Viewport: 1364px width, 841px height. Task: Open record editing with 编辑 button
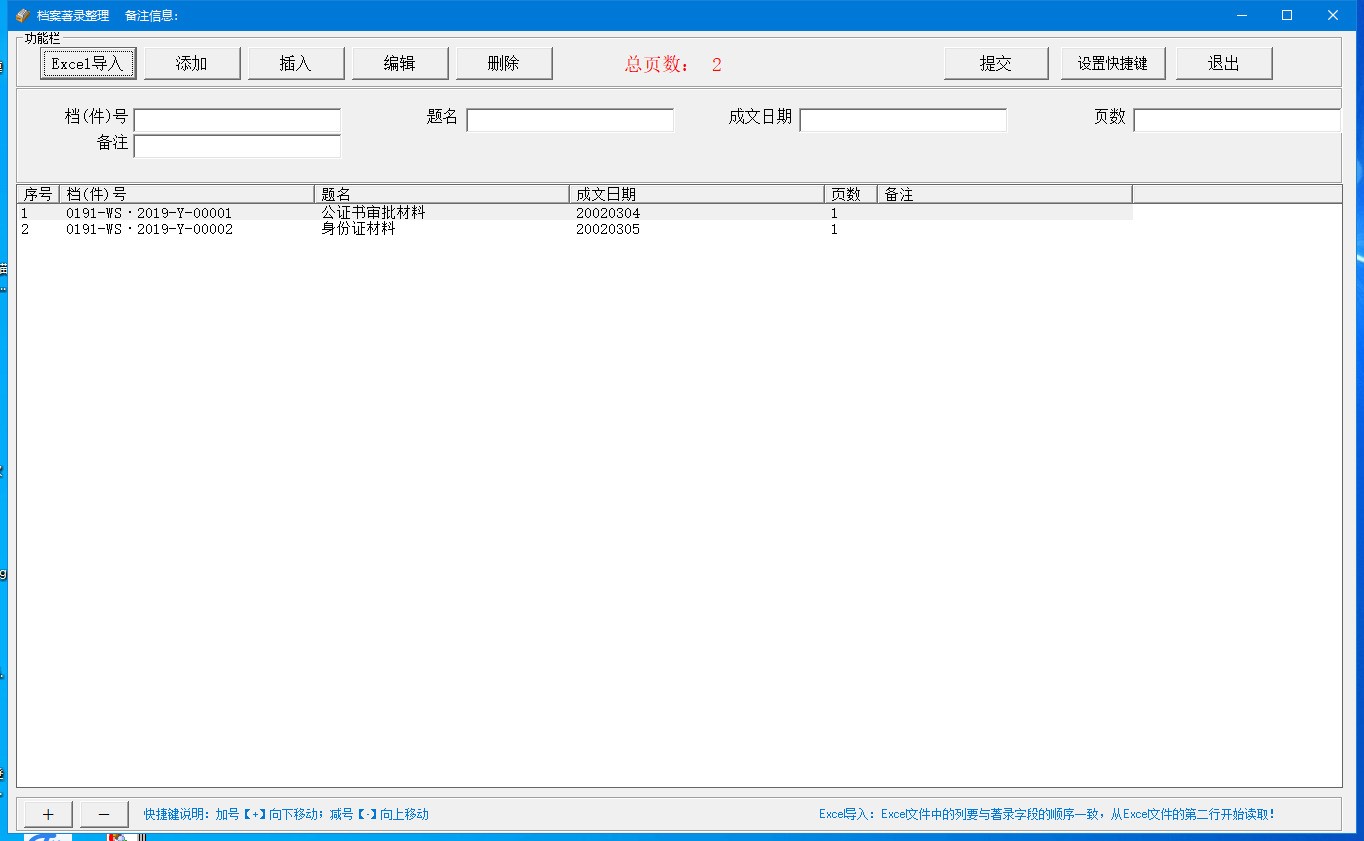tap(400, 63)
